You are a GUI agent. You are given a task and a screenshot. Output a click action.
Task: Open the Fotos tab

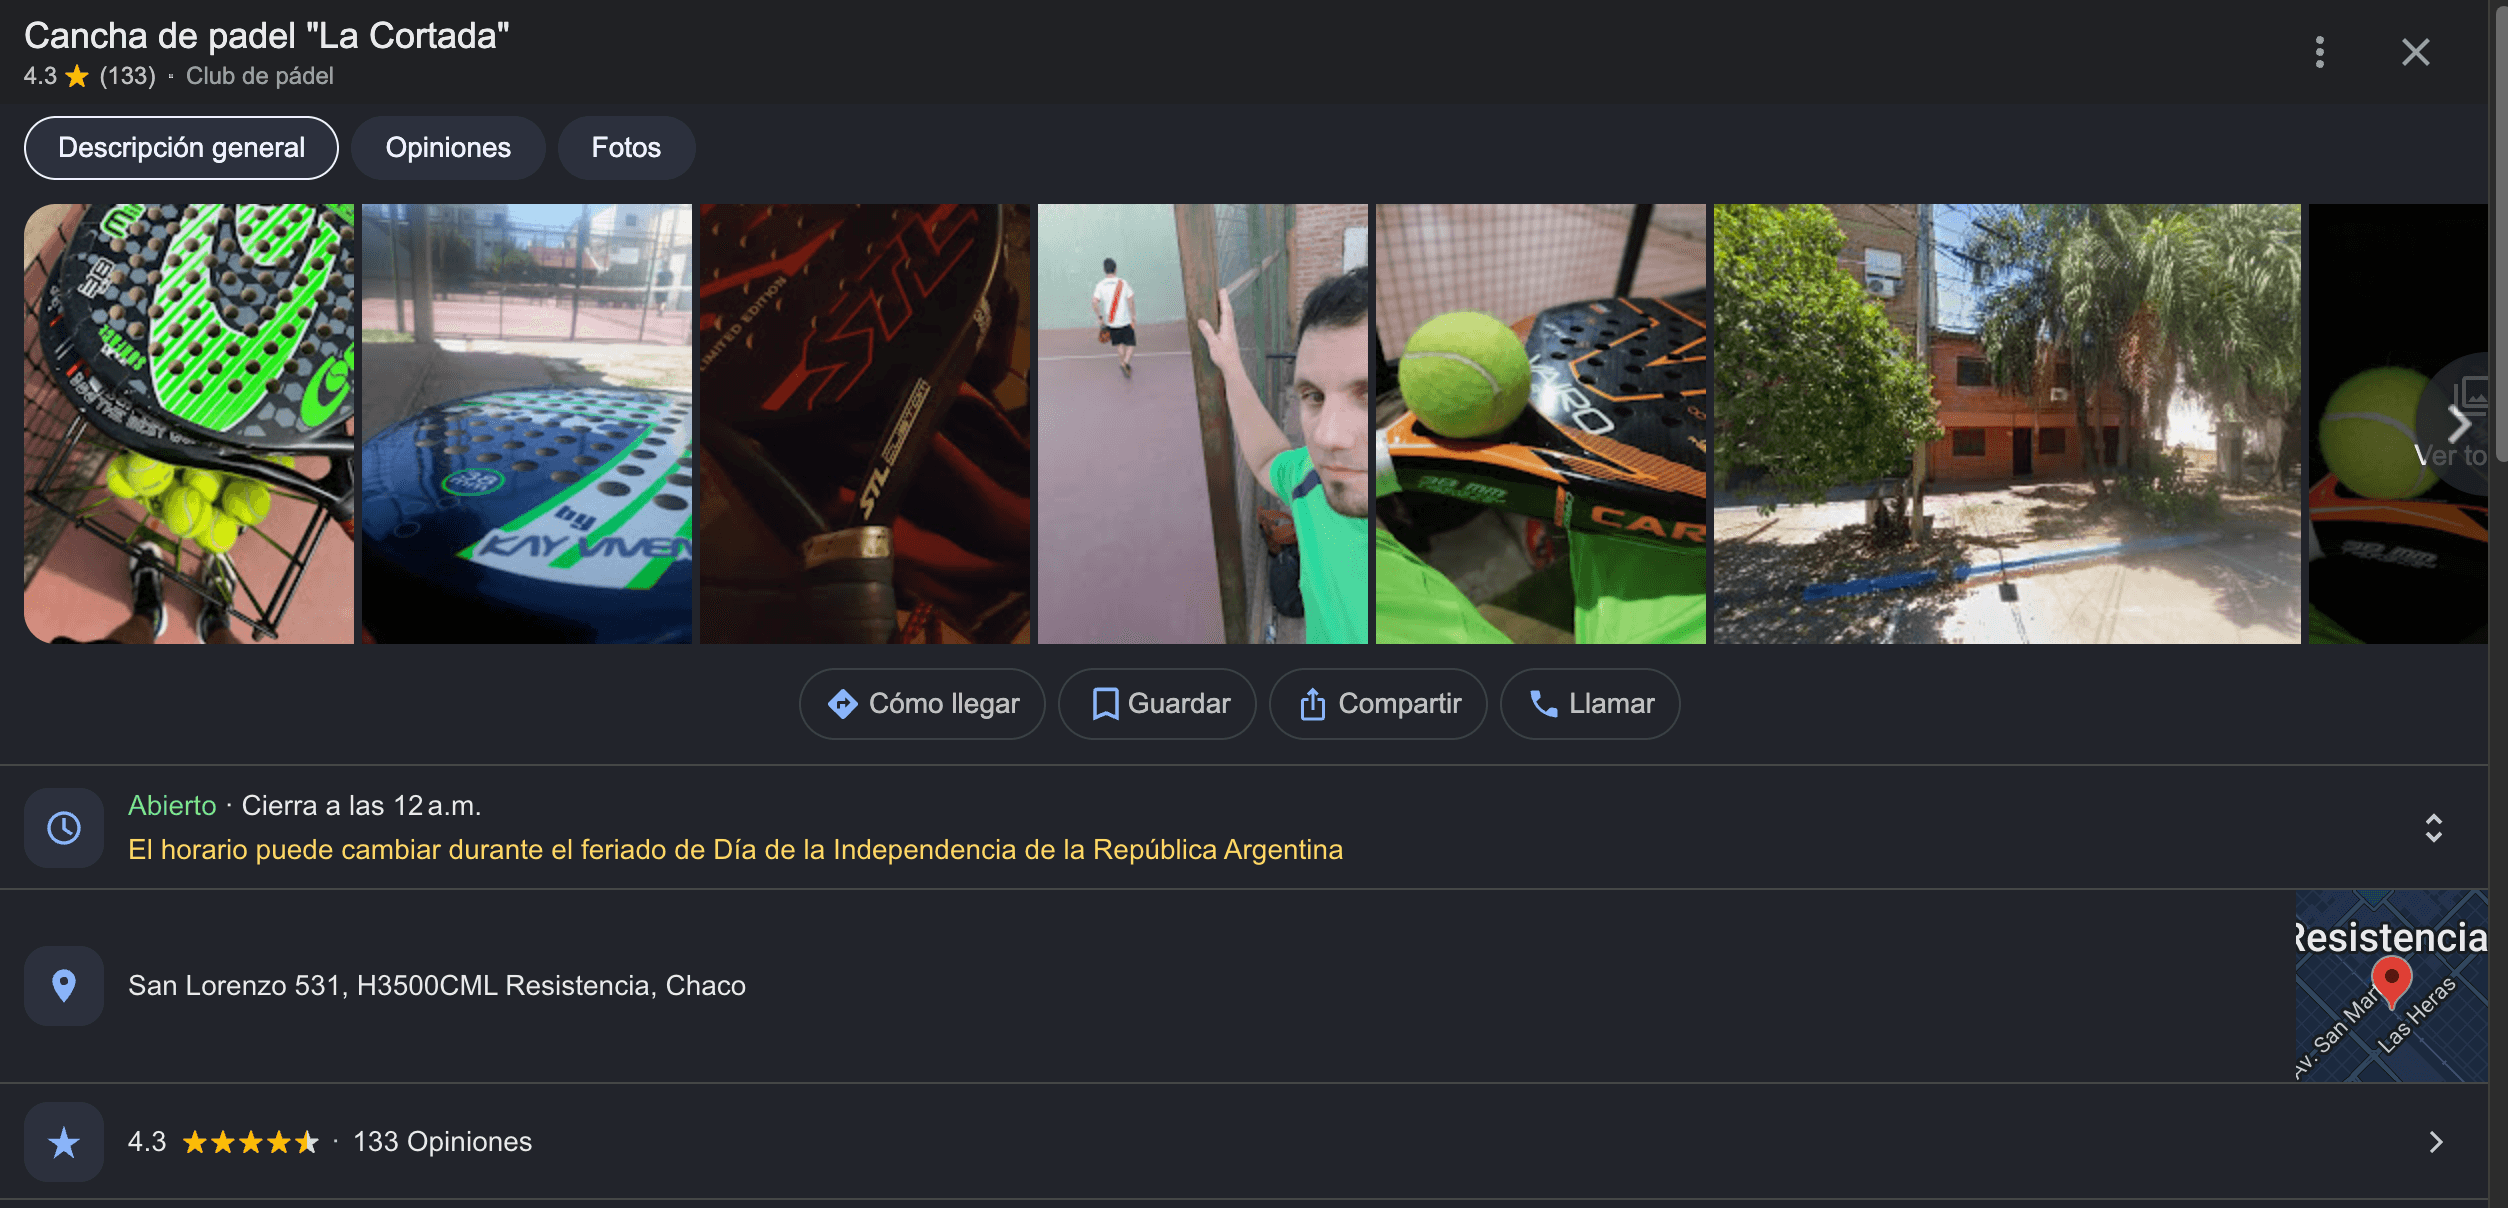pos(626,148)
